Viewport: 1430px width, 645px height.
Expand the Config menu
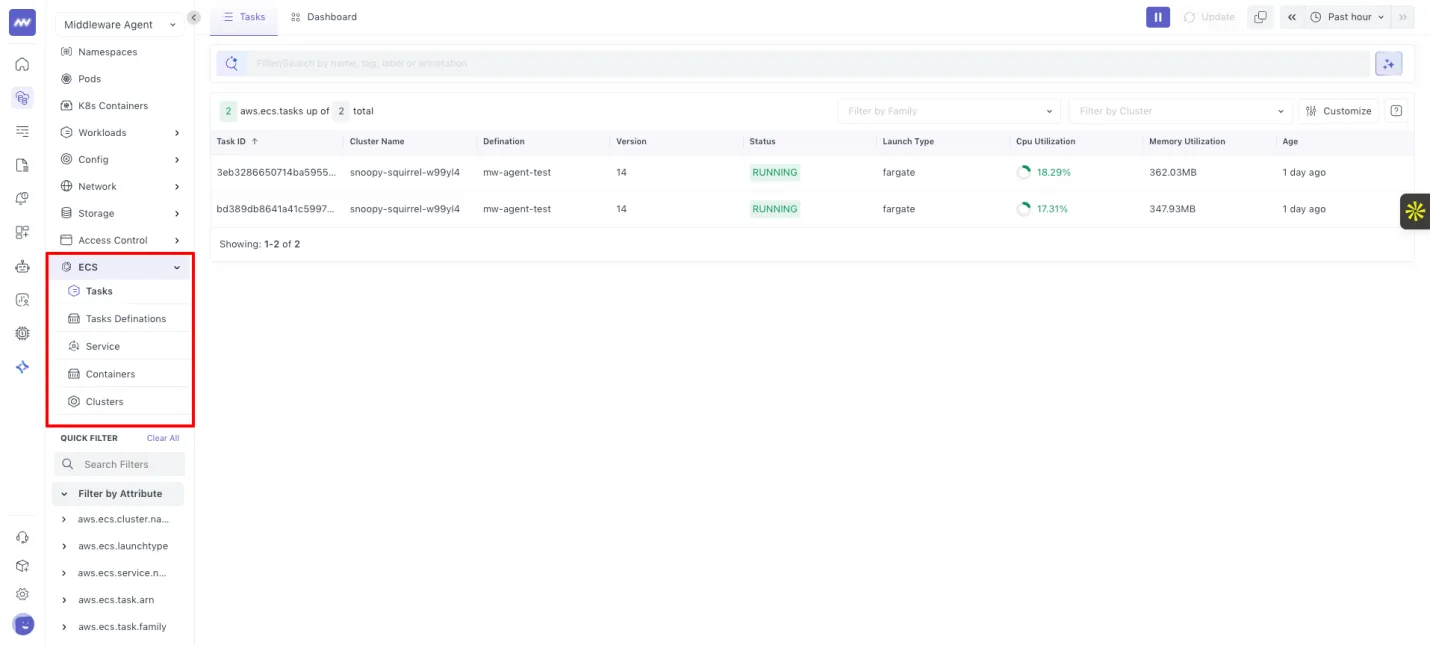coord(120,159)
